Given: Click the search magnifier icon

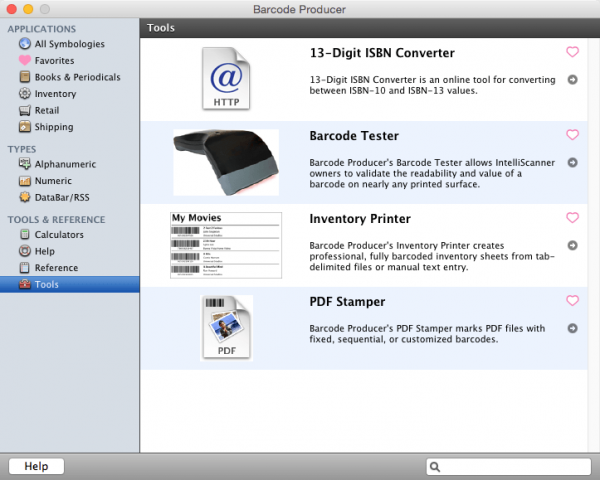Looking at the screenshot, I should [x=435, y=467].
